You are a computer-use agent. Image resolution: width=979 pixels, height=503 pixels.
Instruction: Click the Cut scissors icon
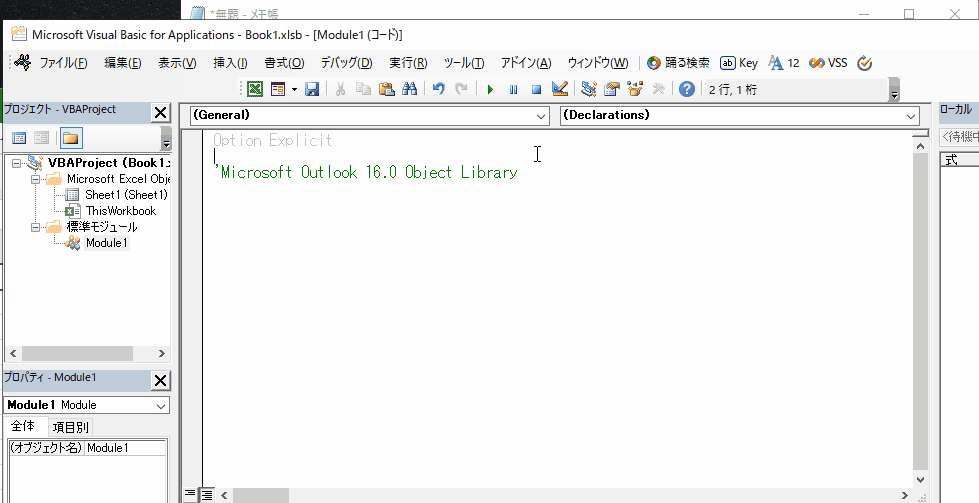(x=340, y=89)
